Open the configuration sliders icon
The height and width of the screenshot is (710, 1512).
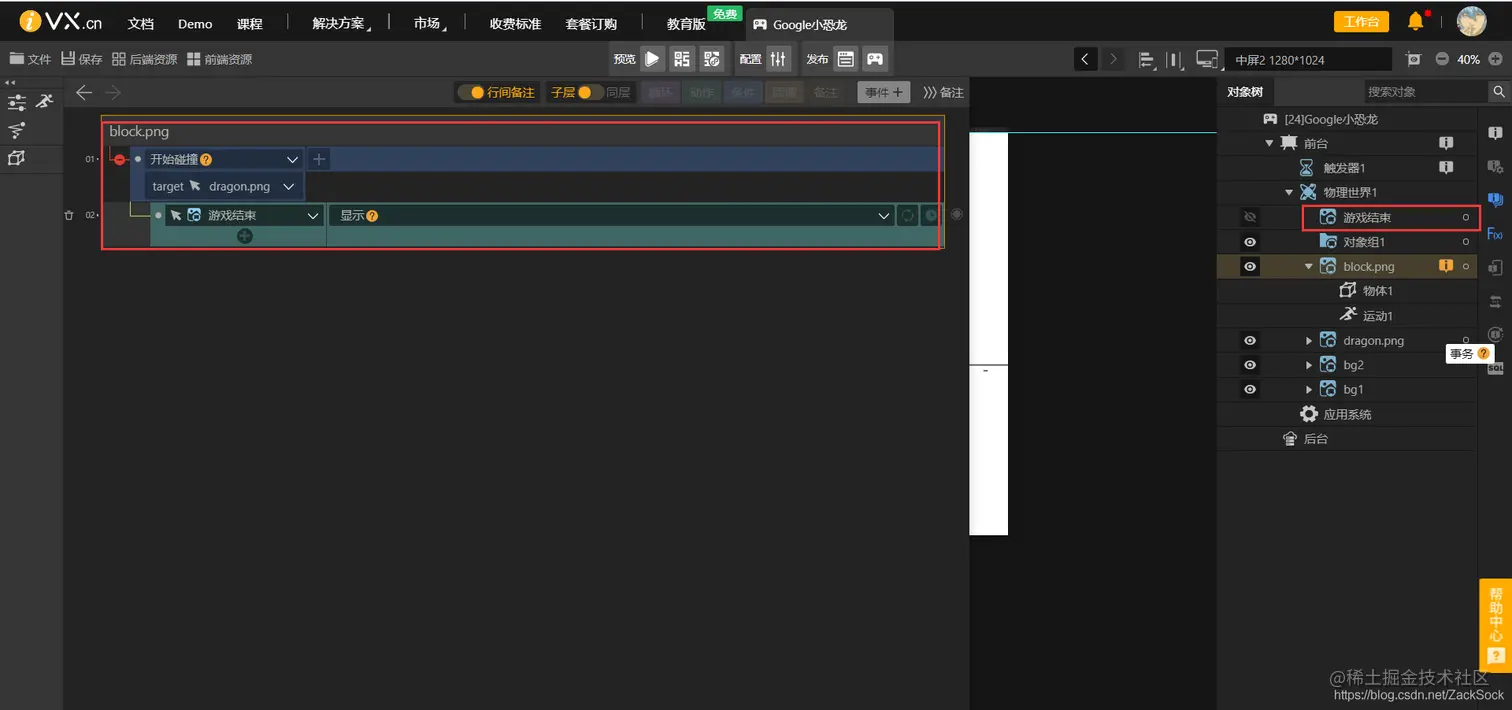(779, 59)
